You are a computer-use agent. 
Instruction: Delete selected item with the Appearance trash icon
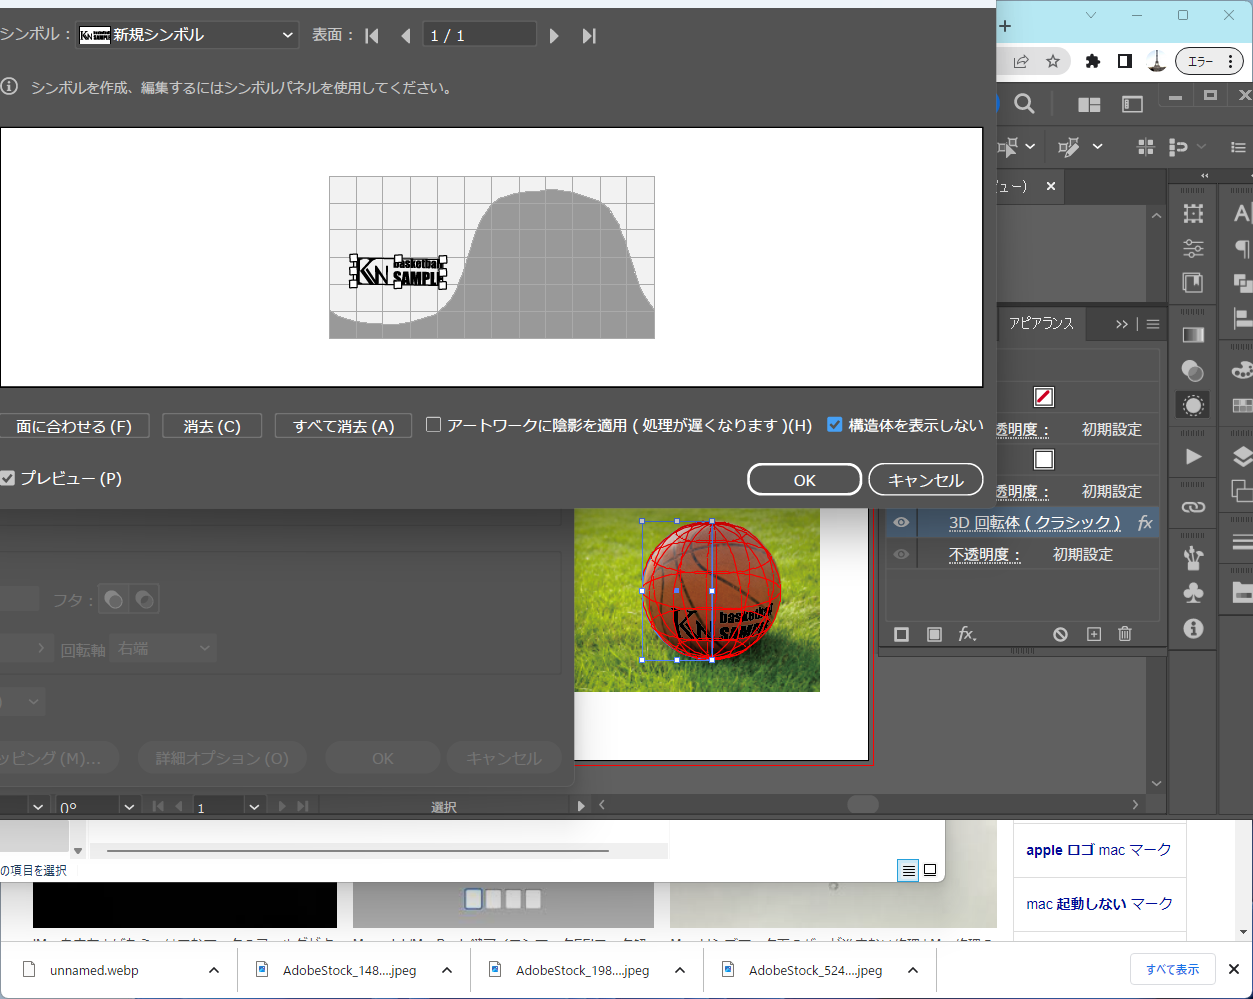(1125, 634)
